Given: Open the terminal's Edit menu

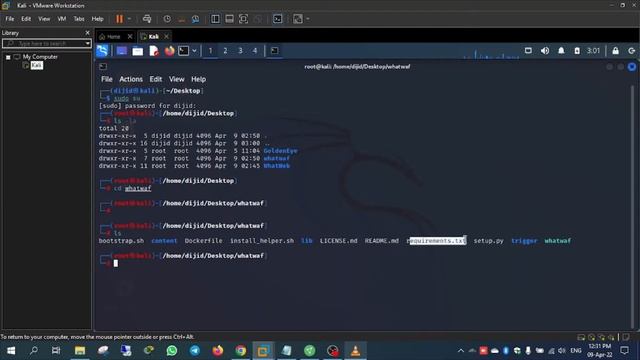Looking at the screenshot, I should [x=156, y=79].
